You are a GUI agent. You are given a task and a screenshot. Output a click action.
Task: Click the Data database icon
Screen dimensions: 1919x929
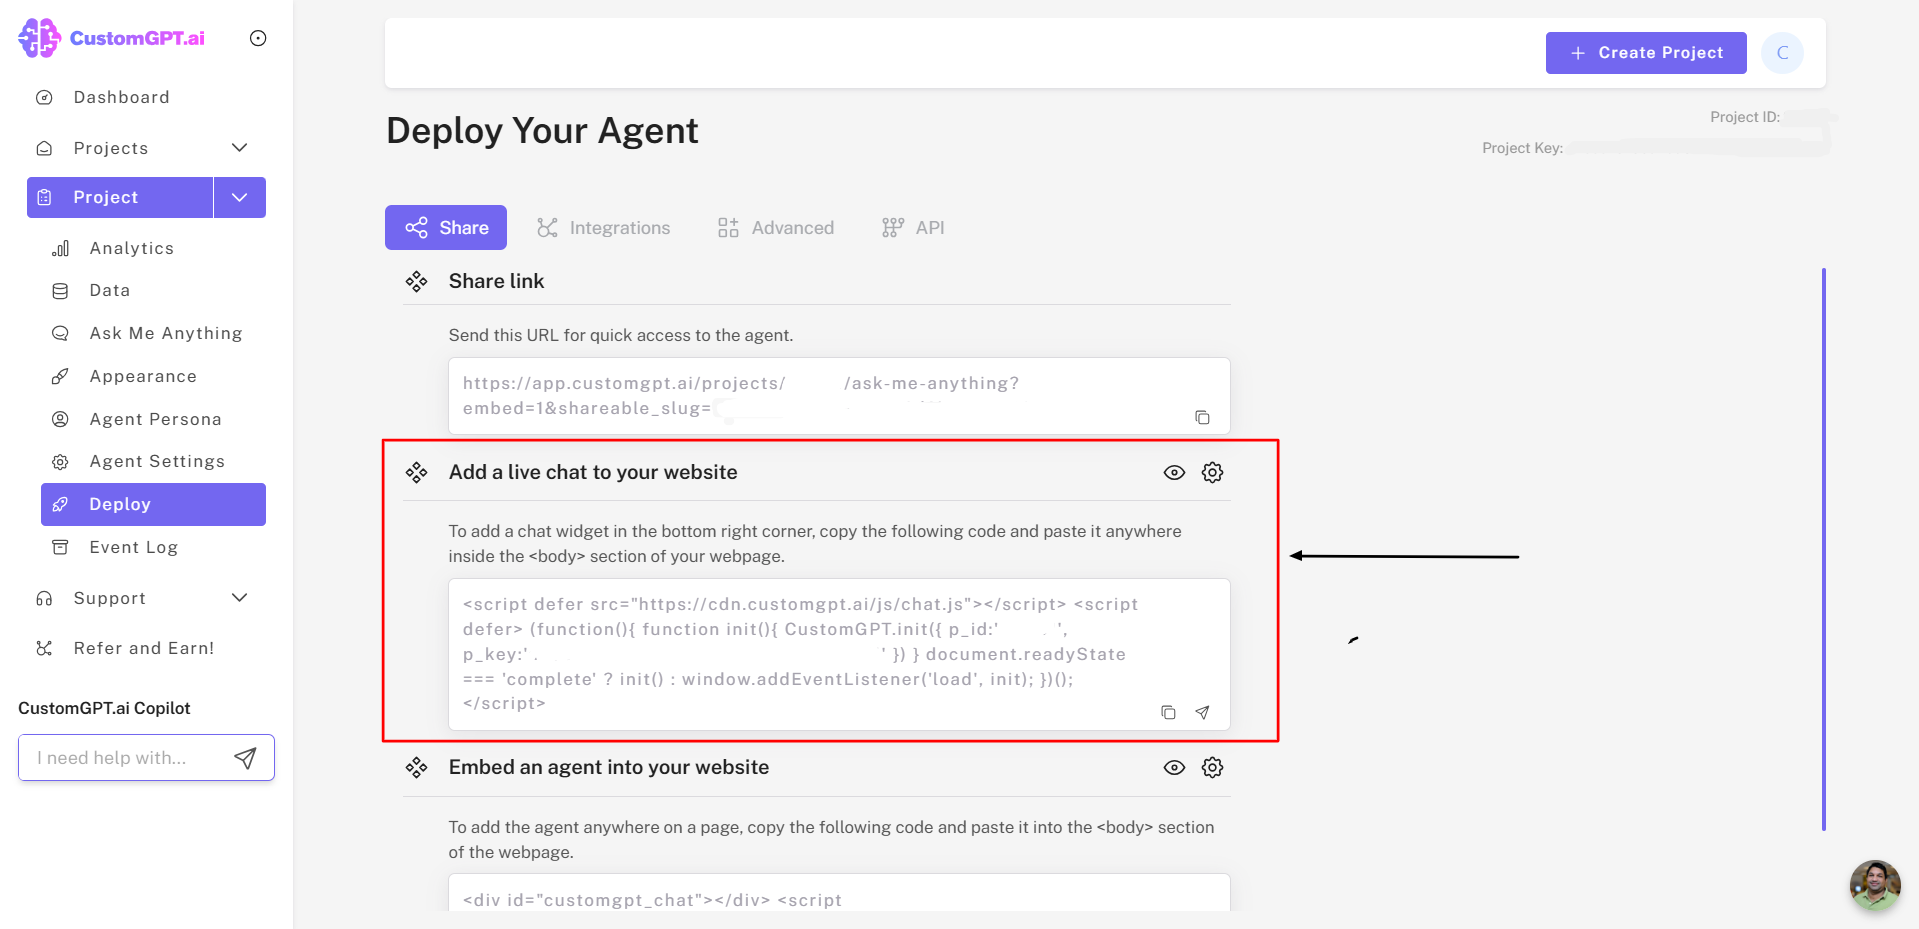pos(60,291)
